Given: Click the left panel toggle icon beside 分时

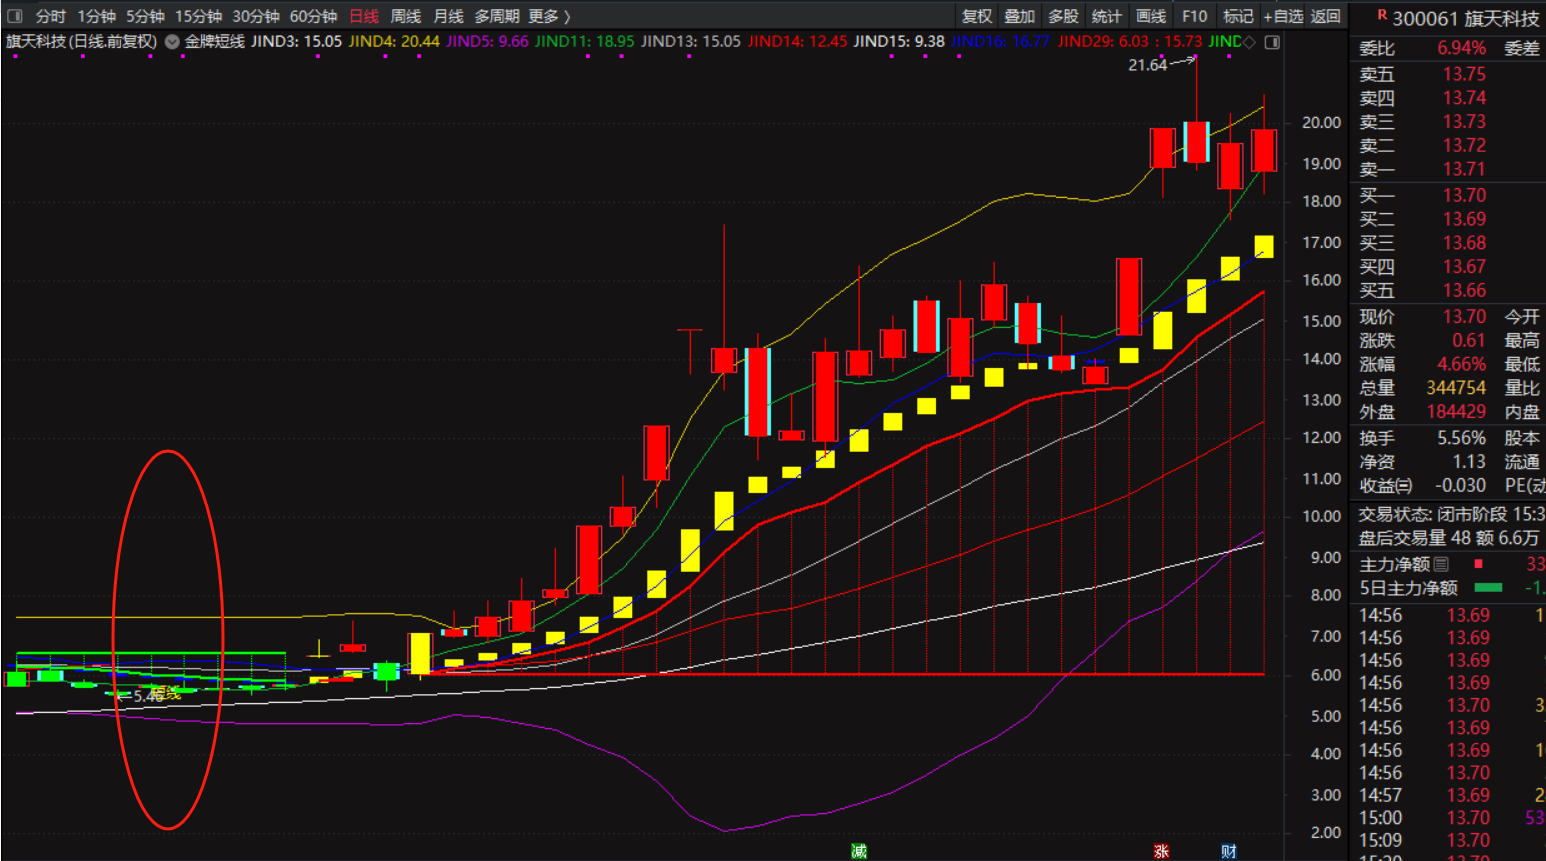Looking at the screenshot, I should point(15,16).
